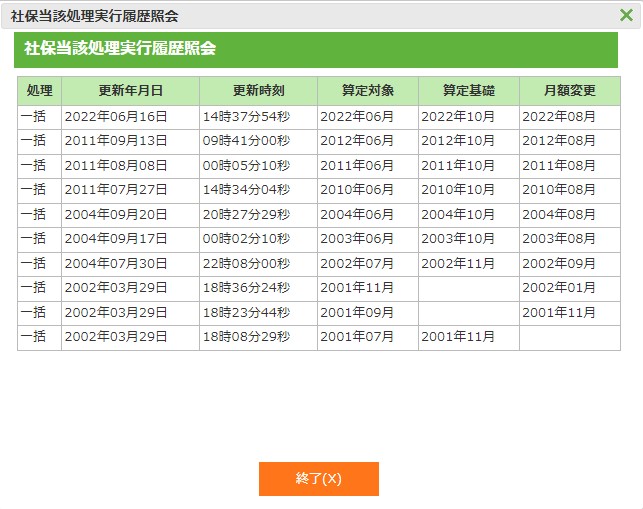Close the dialog with the green X icon

pyautogui.click(x=626, y=15)
